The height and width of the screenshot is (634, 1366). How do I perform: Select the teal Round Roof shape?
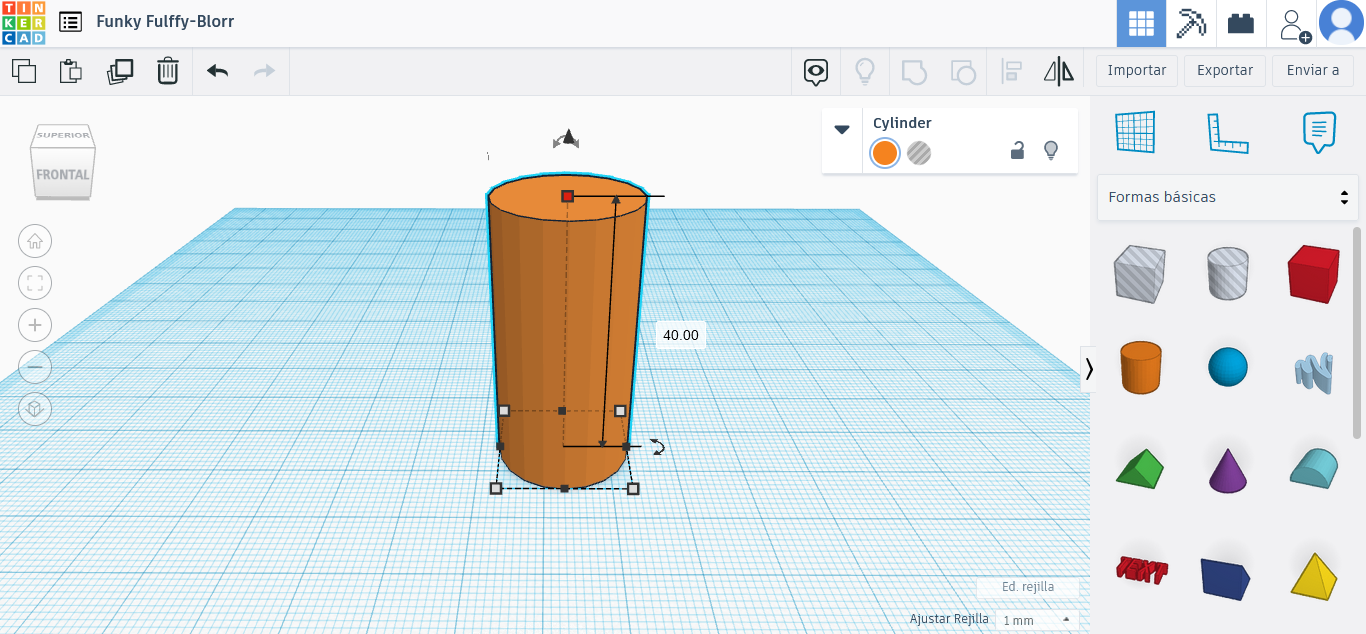pos(1313,467)
